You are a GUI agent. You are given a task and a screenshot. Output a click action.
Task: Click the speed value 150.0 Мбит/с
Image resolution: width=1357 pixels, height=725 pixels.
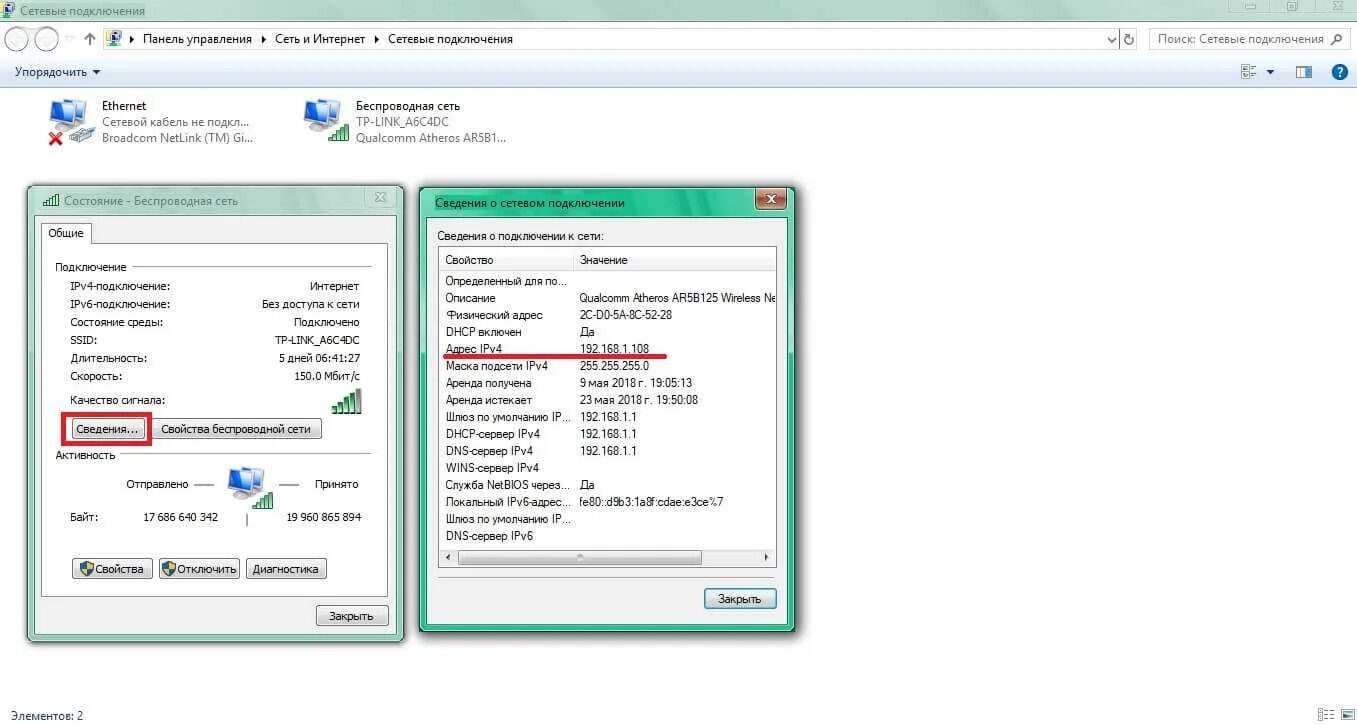[x=328, y=376]
